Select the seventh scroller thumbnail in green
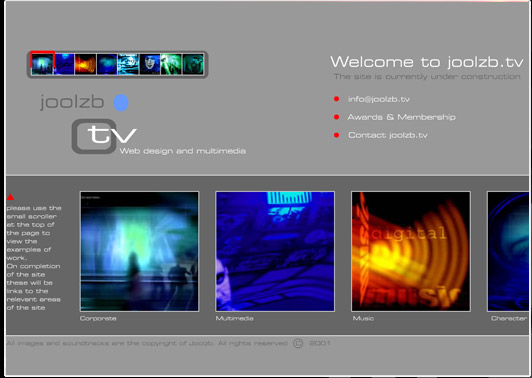532x378 pixels. (171, 64)
